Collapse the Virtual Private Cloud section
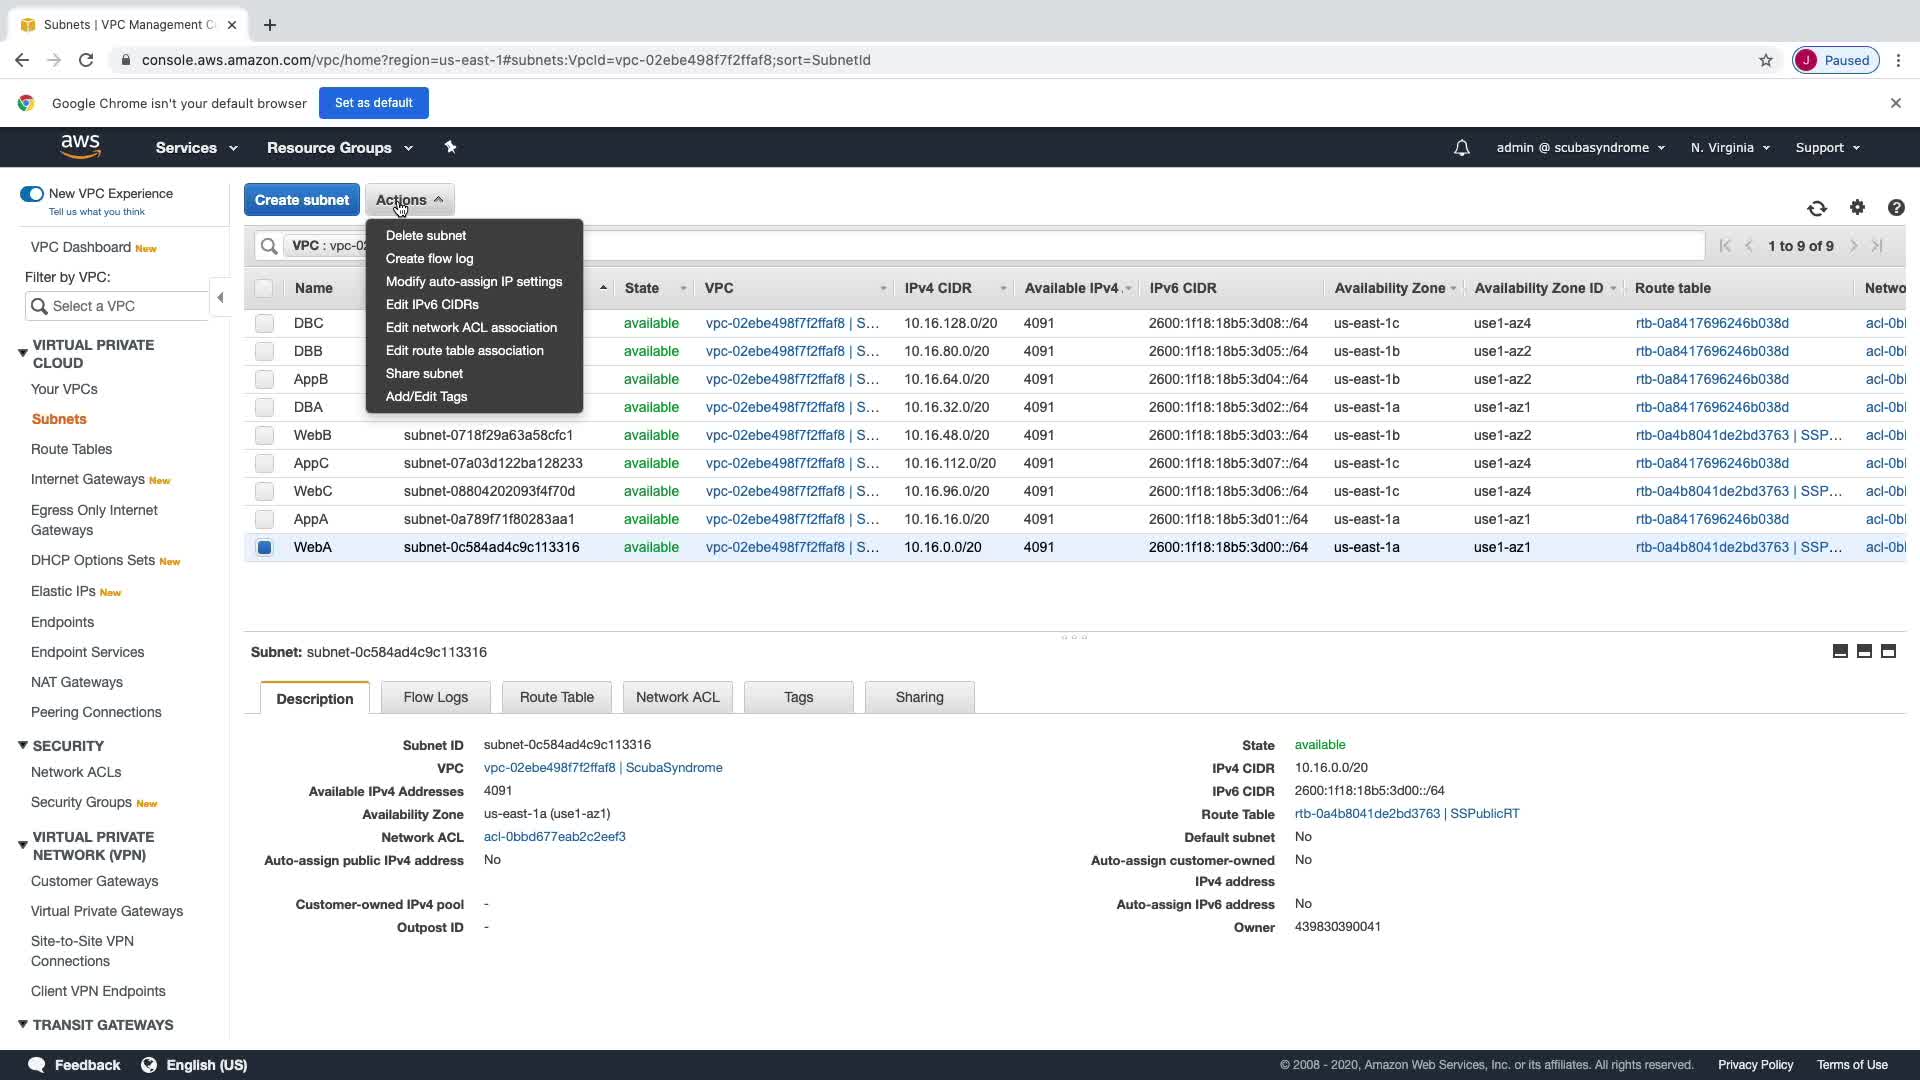Screen dimensions: 1920x1080 click(23, 352)
